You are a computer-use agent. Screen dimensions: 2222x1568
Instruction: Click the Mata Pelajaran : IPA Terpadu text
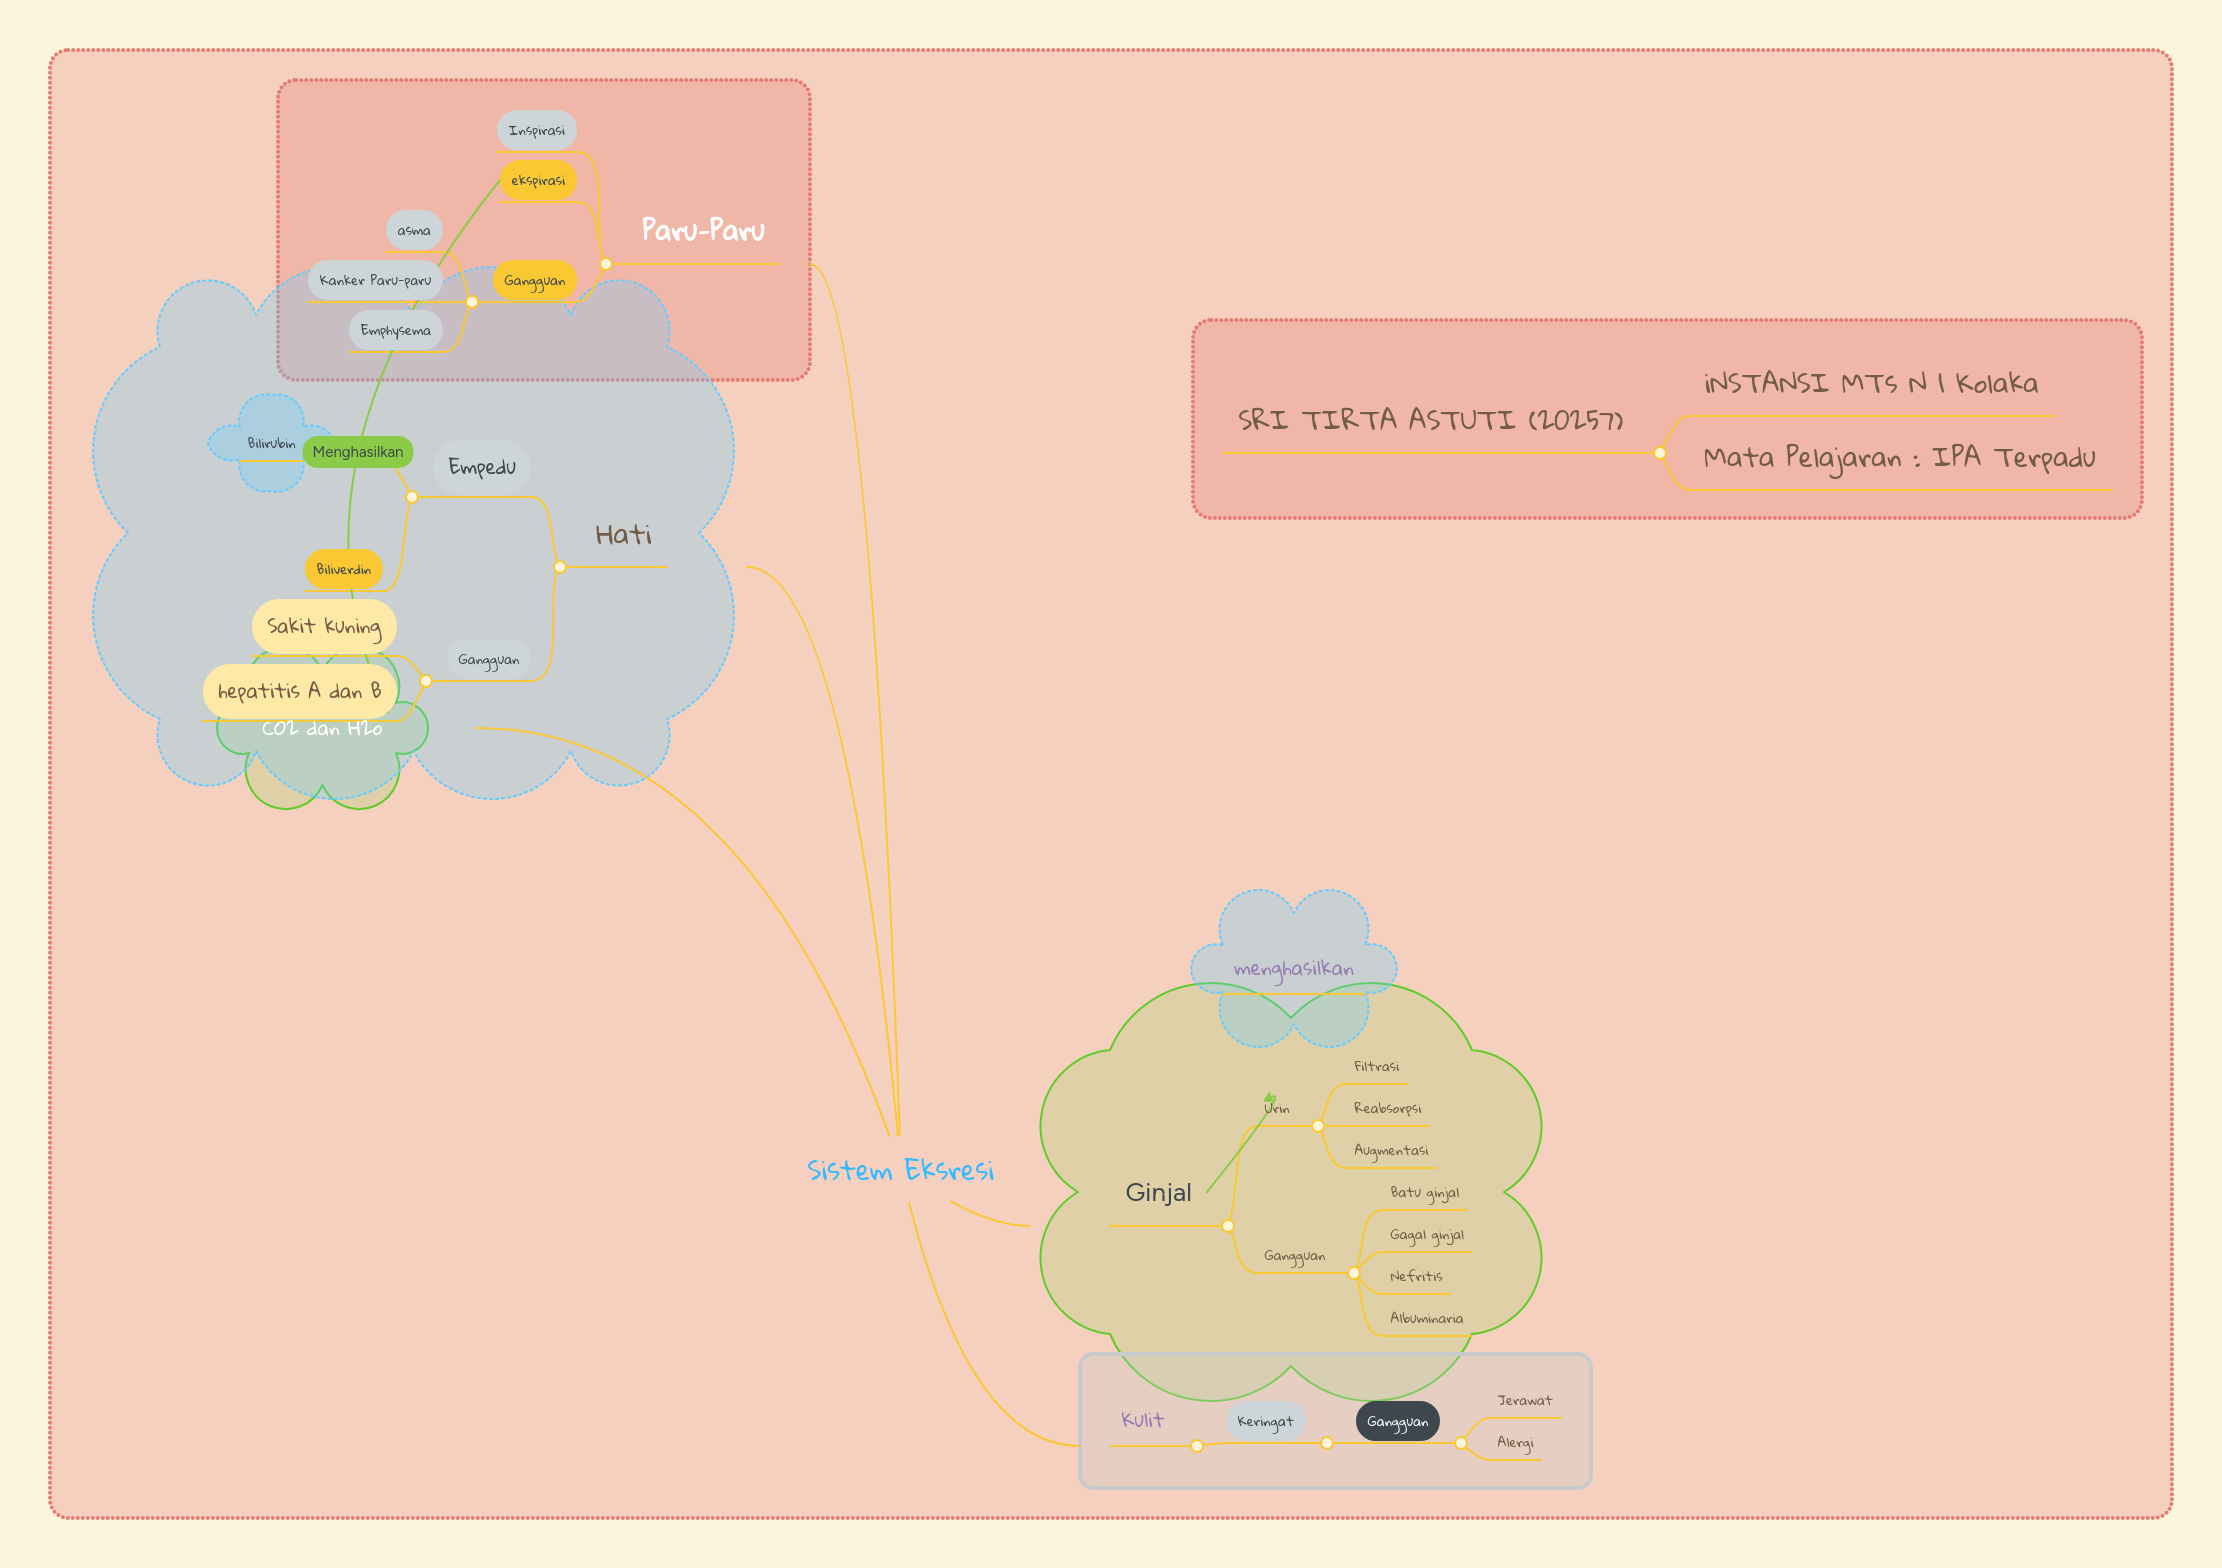[x=1899, y=458]
